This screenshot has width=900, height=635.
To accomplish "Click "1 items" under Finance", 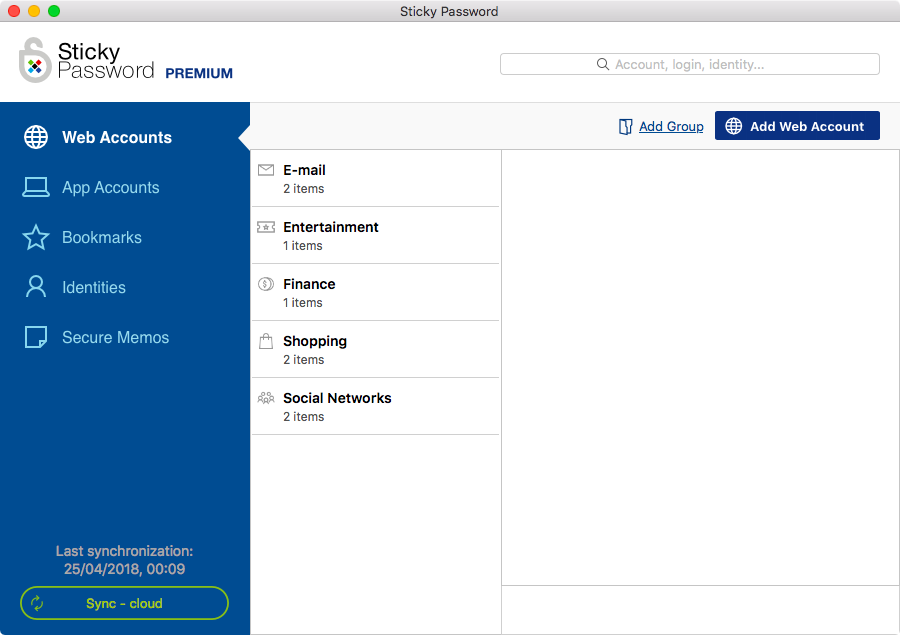I will coord(302,303).
